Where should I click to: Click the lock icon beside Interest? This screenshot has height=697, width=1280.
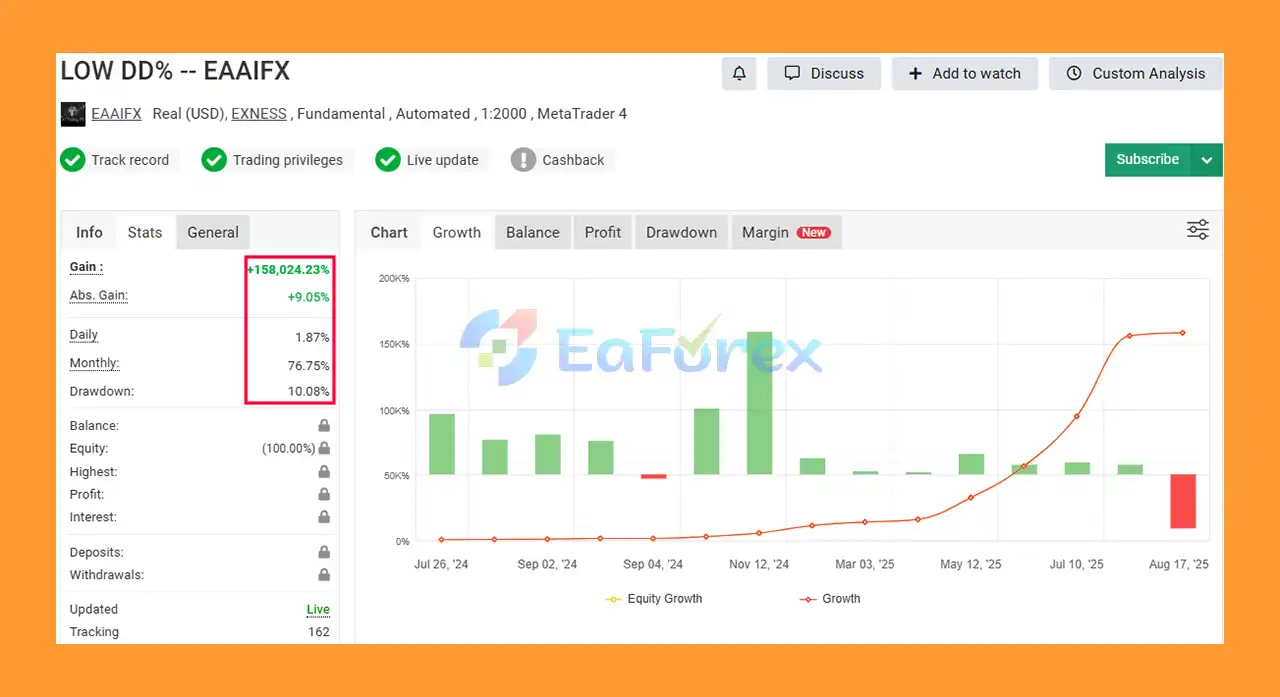pos(324,517)
